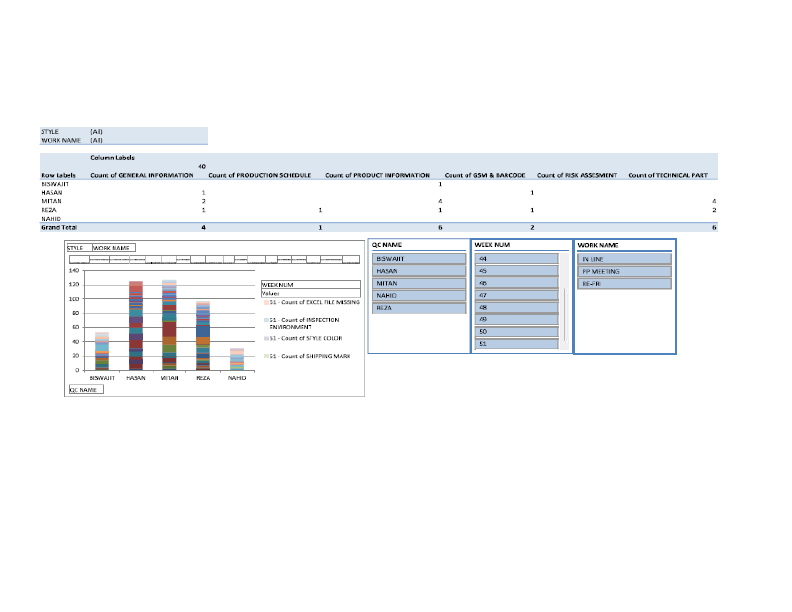Select Grand Total 6 under PRODUCT INFORMATION

pyautogui.click(x=440, y=227)
